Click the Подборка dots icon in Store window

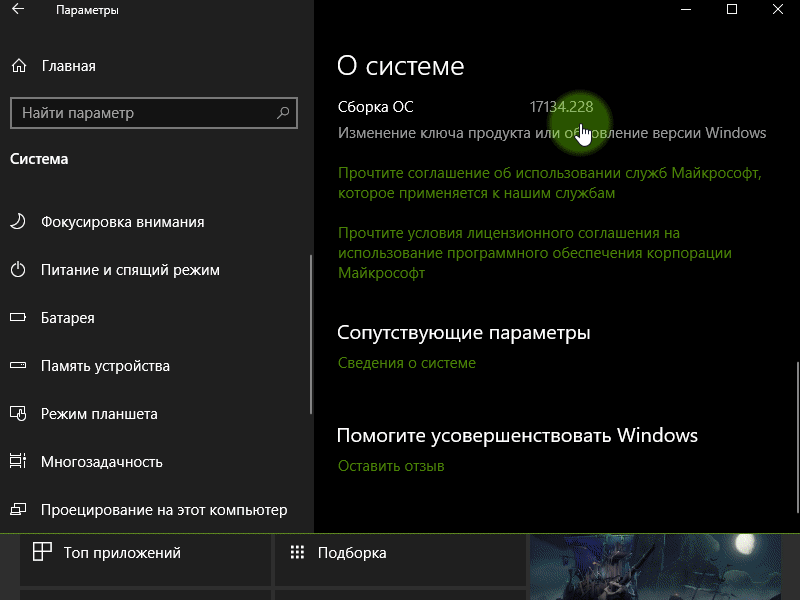(297, 552)
